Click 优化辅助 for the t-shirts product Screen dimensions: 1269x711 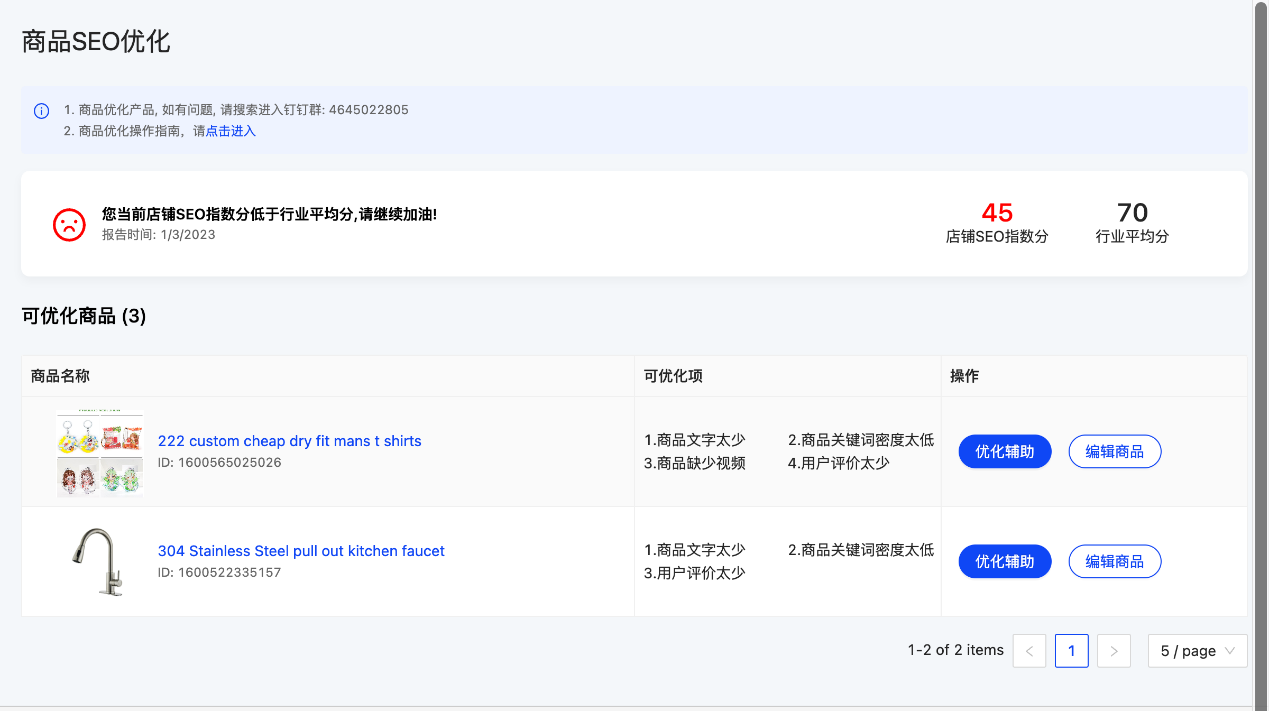(x=1004, y=451)
